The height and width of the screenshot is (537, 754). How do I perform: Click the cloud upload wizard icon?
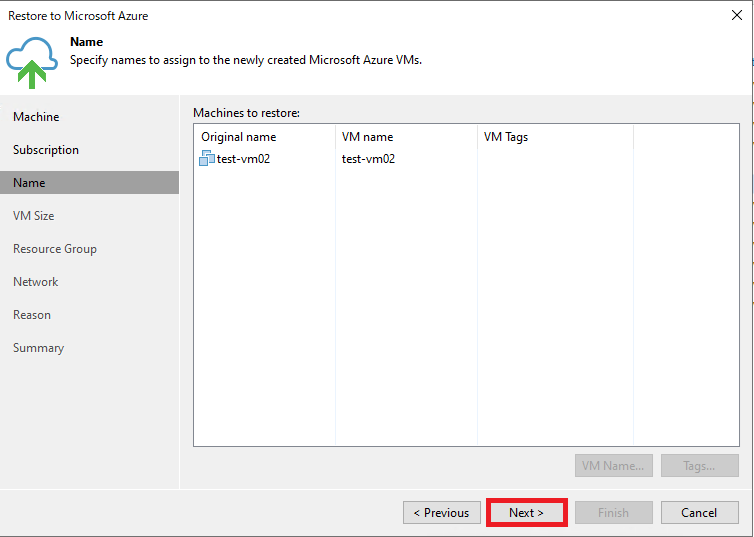tap(32, 62)
